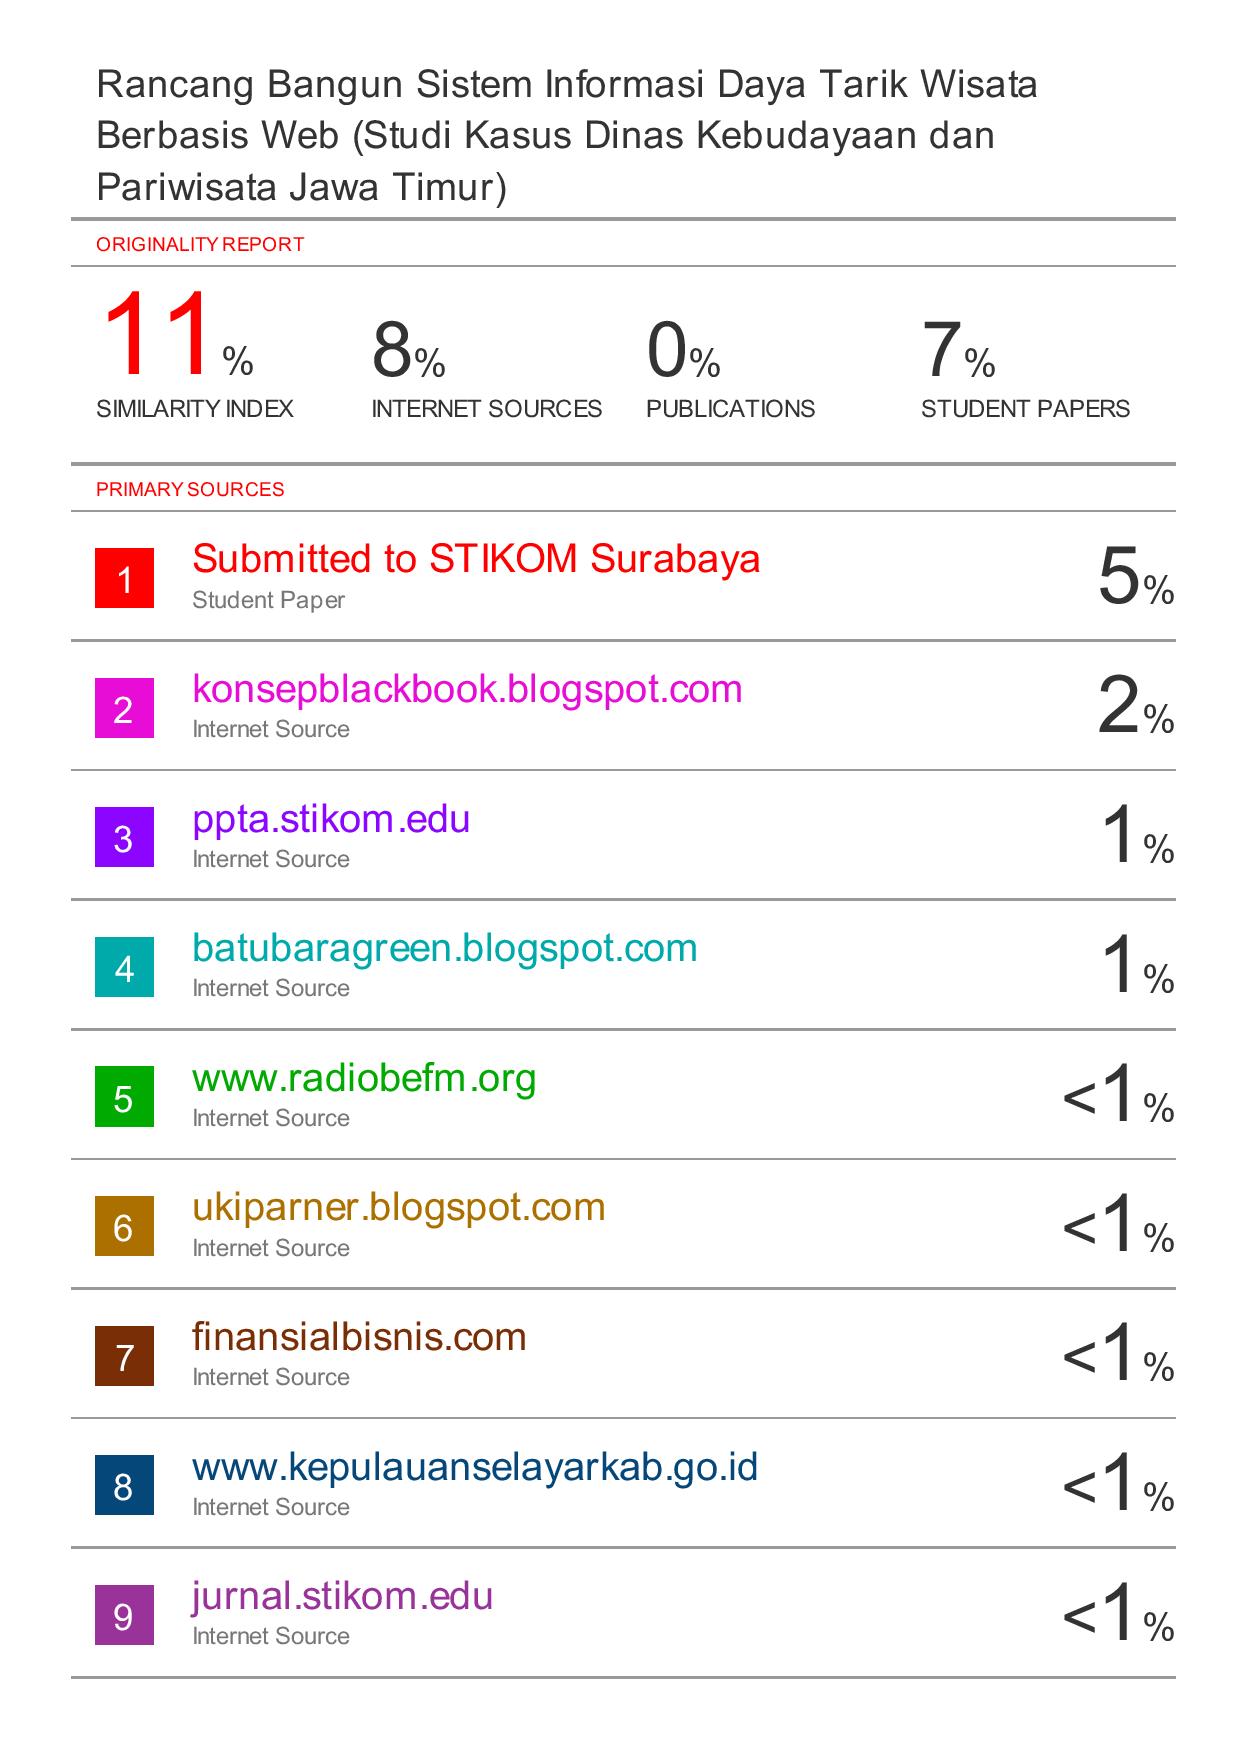Open www.kepulauanselayarkab.go.id source link
The image size is (1240, 1754).
coord(475,1467)
